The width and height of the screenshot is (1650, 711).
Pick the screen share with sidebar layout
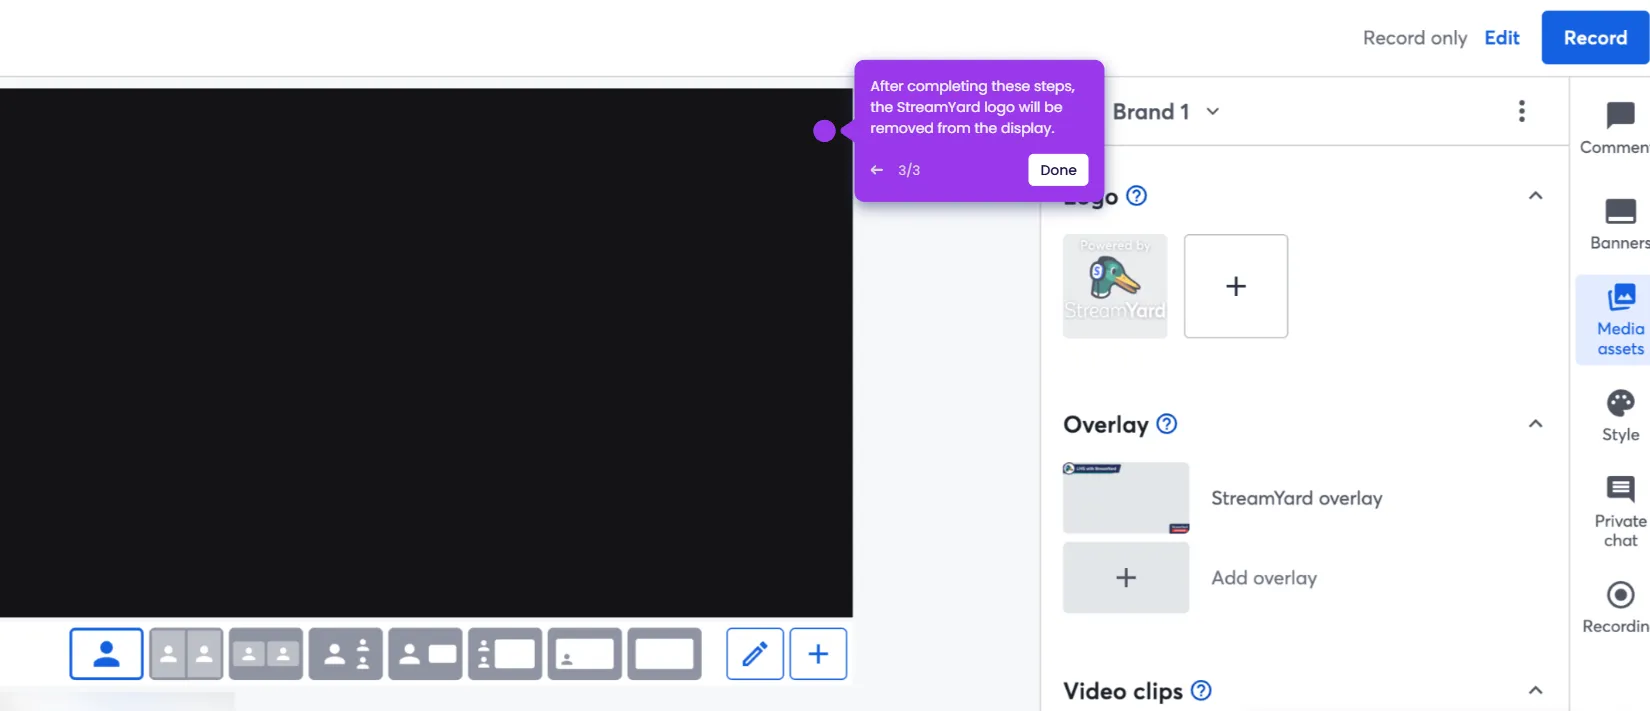pyautogui.click(x=505, y=654)
